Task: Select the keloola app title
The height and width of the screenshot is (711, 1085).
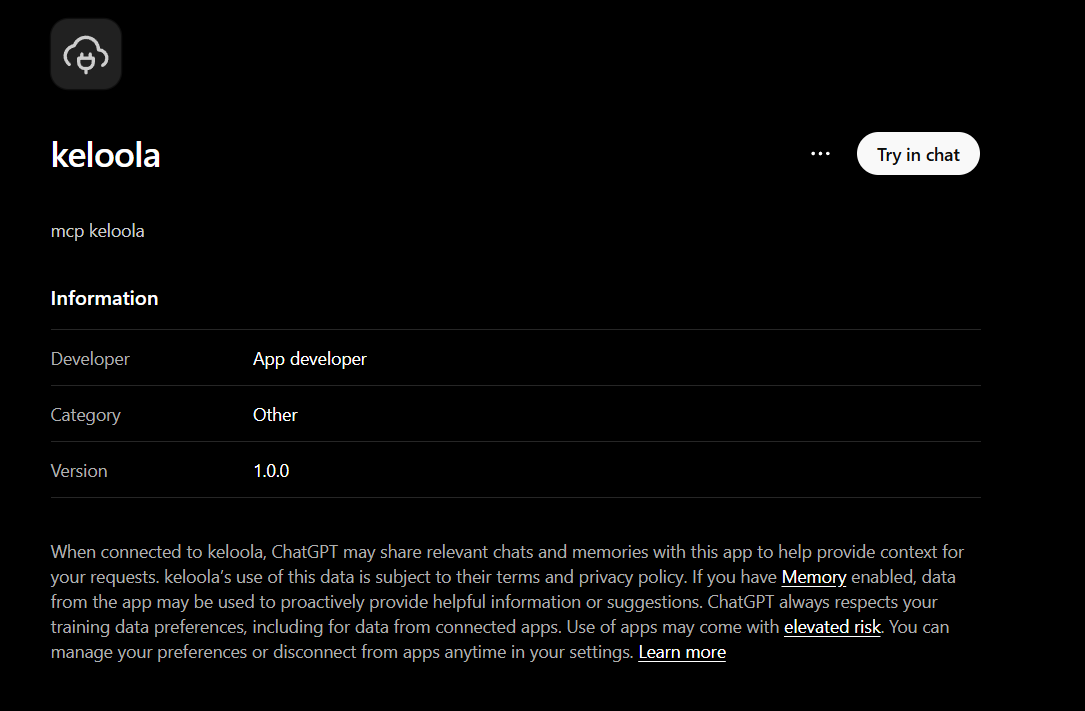Action: [105, 155]
